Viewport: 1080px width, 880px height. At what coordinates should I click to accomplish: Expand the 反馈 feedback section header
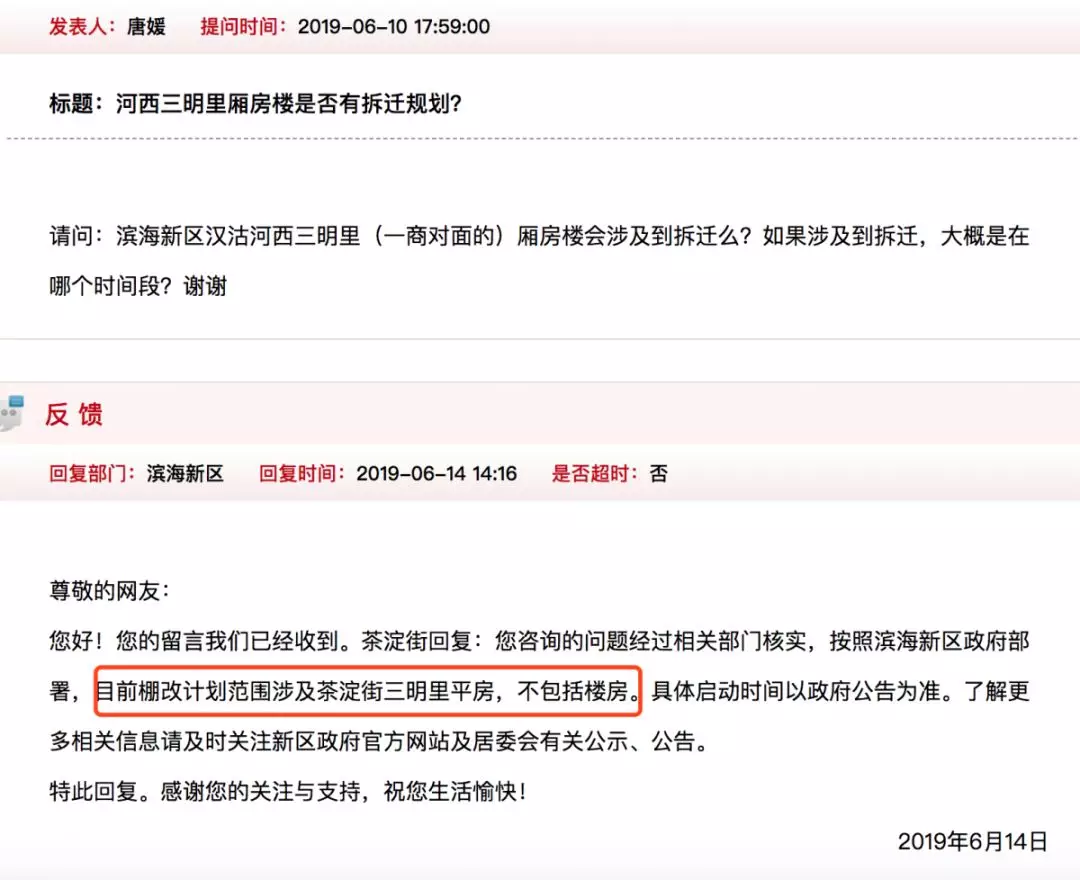click(x=74, y=414)
